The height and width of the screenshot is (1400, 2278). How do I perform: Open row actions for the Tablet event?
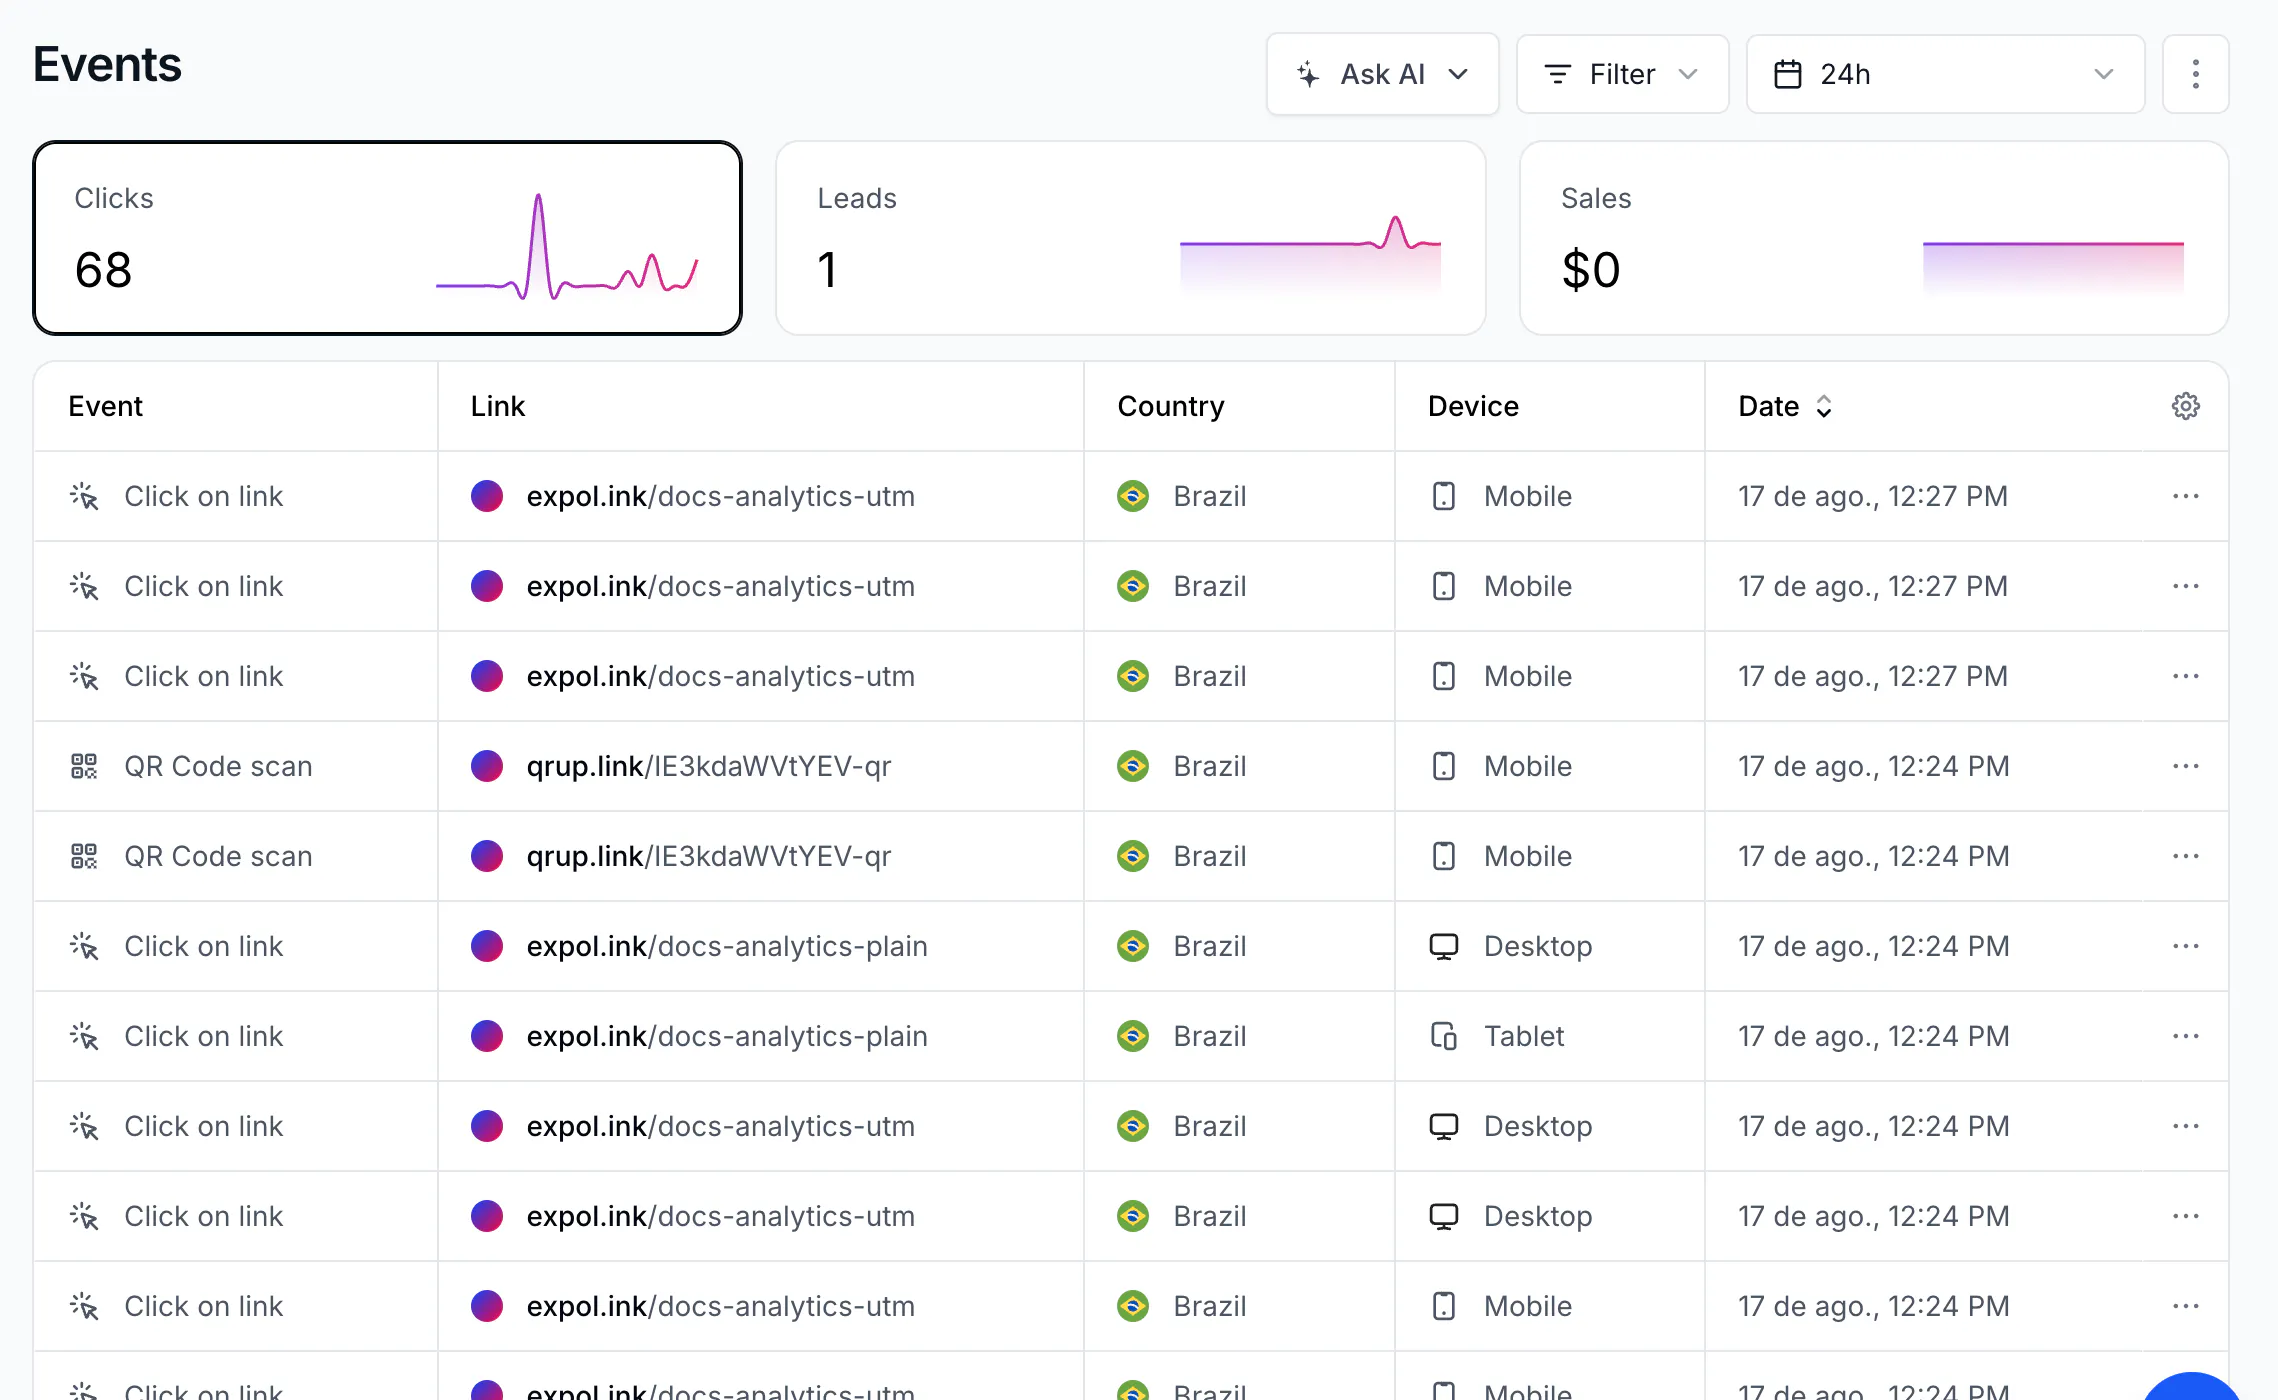[2185, 1036]
